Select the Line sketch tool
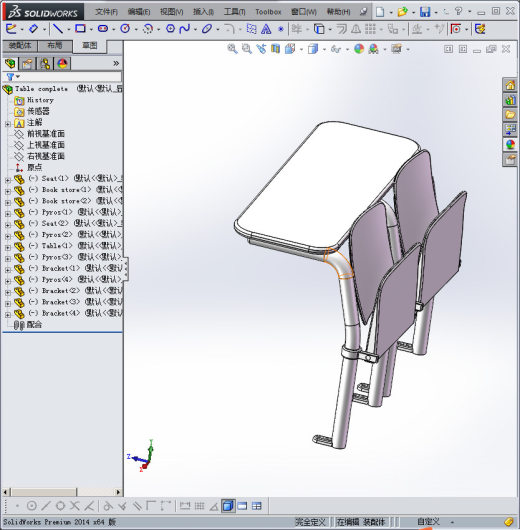The height and width of the screenshot is (530, 520). coord(58,29)
